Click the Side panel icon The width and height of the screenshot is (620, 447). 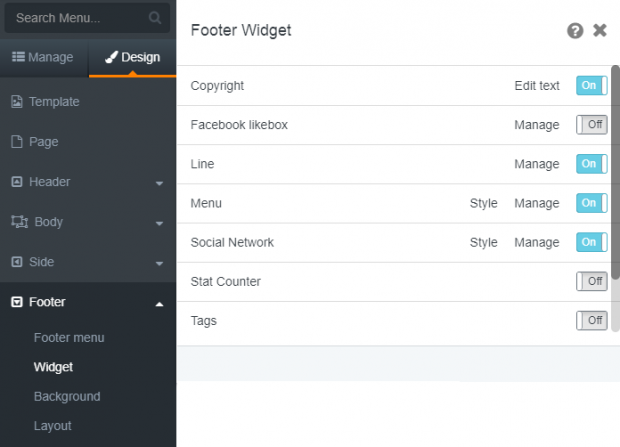point(17,261)
